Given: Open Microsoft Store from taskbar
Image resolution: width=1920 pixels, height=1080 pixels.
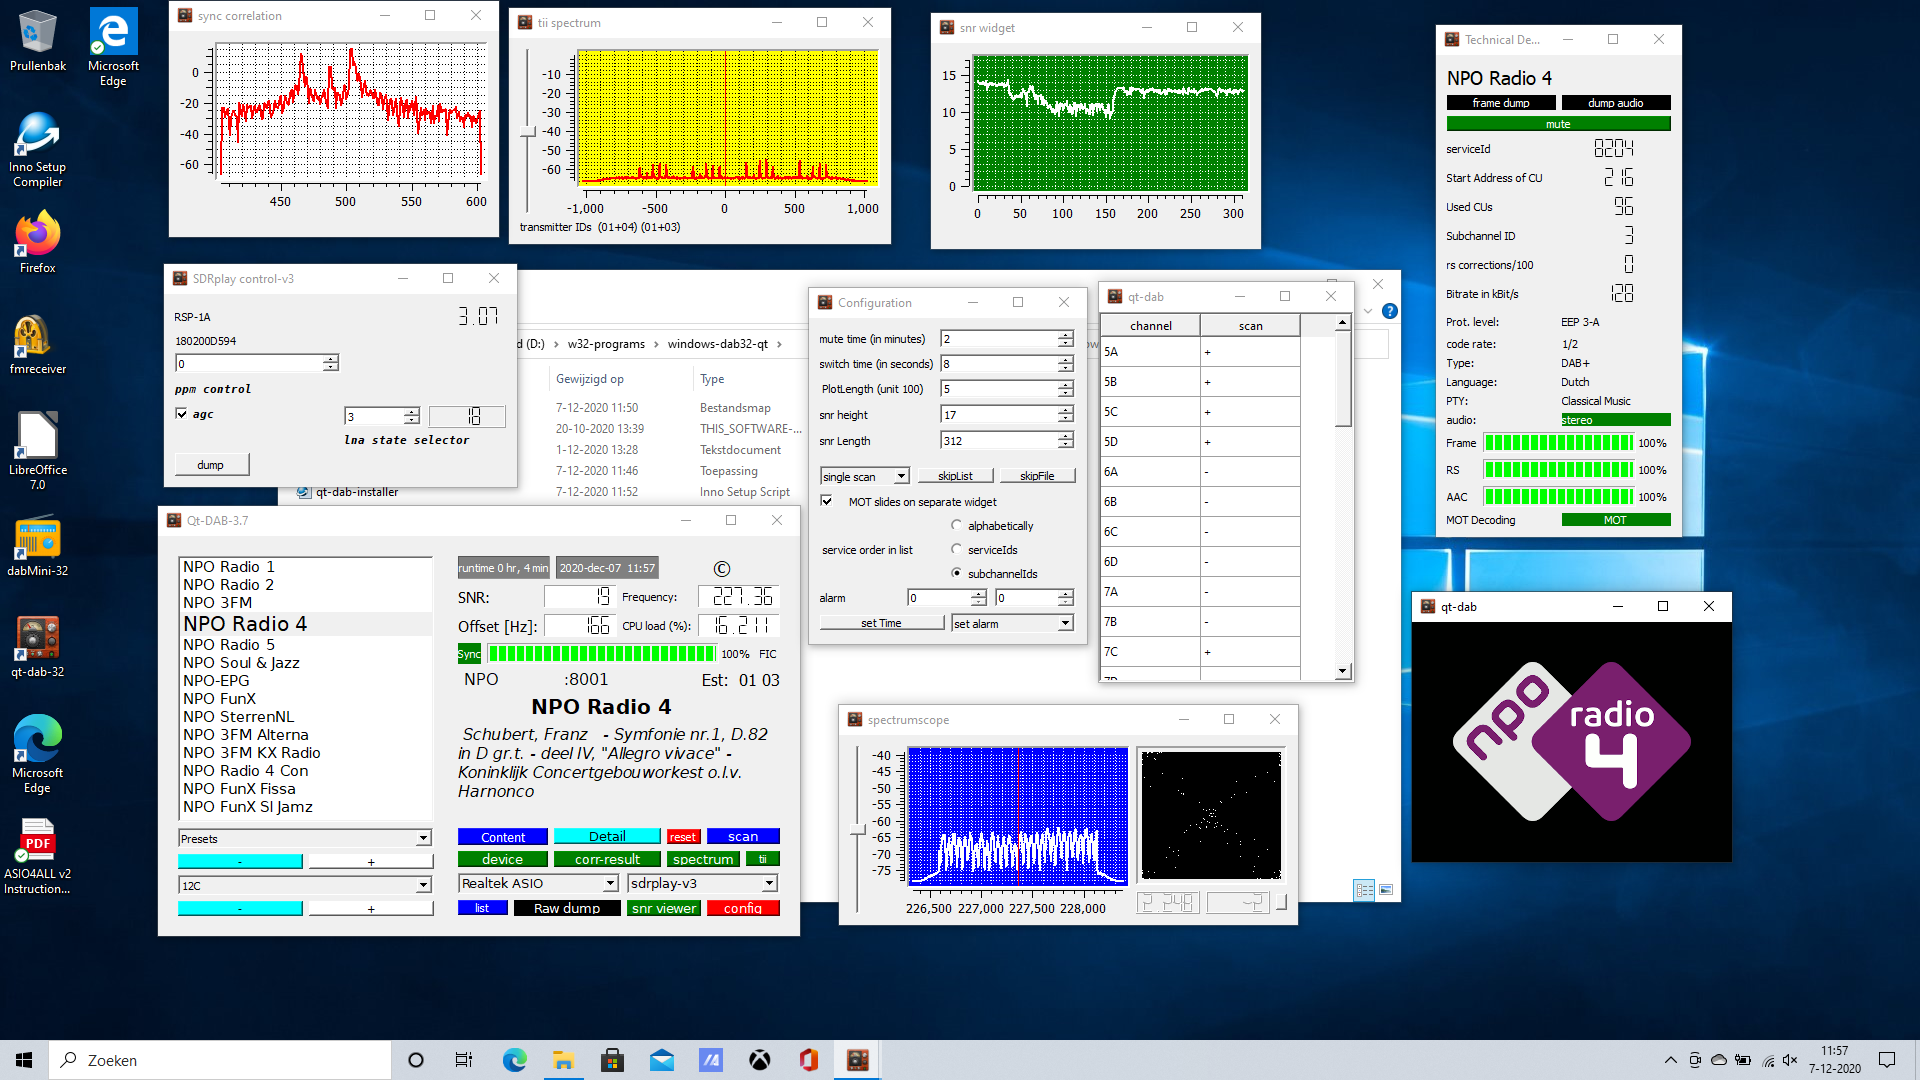Looking at the screenshot, I should (612, 1060).
